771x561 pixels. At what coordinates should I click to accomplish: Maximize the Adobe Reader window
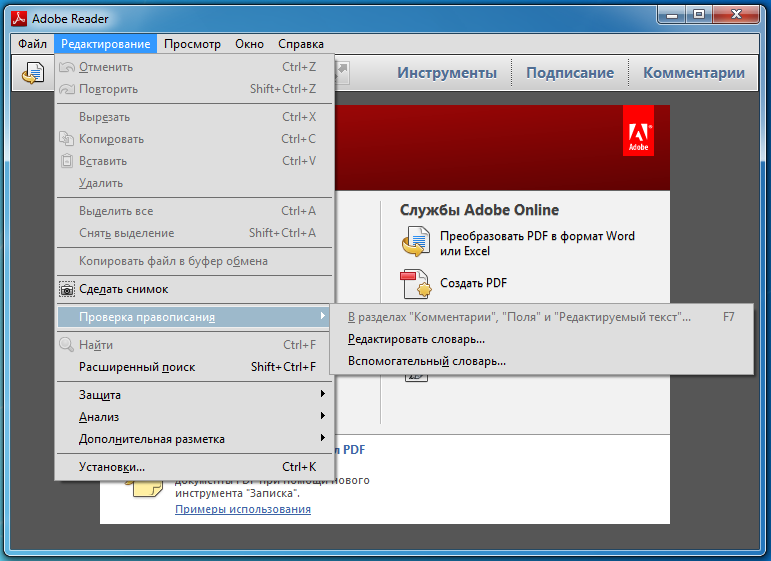(699, 15)
